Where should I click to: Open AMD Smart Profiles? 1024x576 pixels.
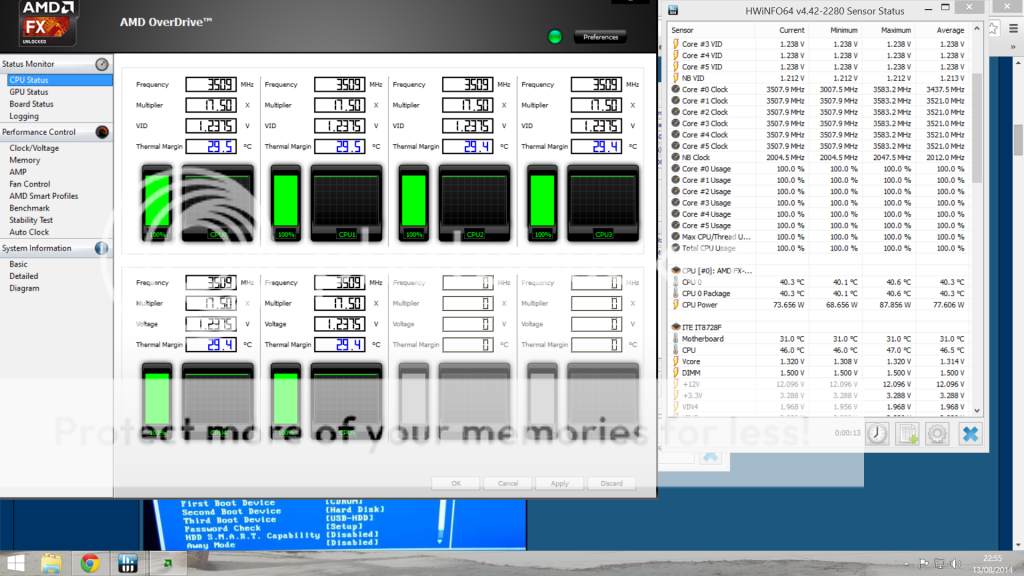(x=44, y=196)
